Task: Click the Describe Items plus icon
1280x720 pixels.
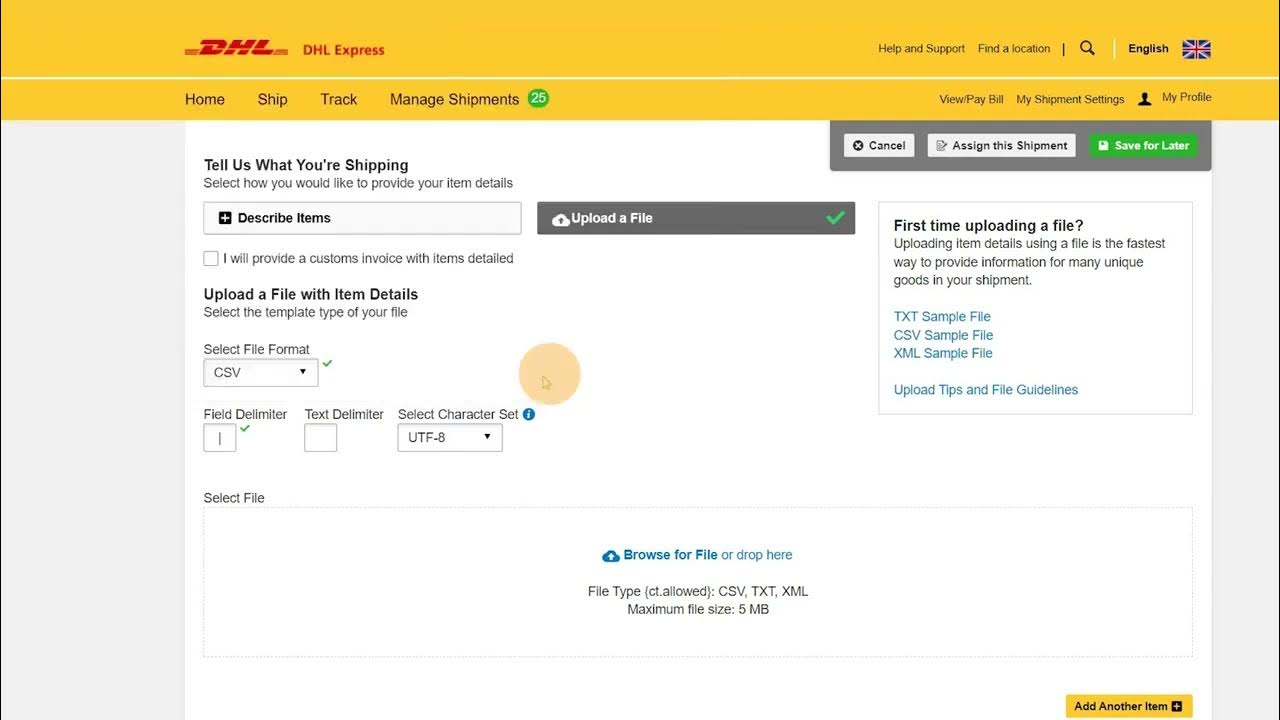Action: (225, 218)
